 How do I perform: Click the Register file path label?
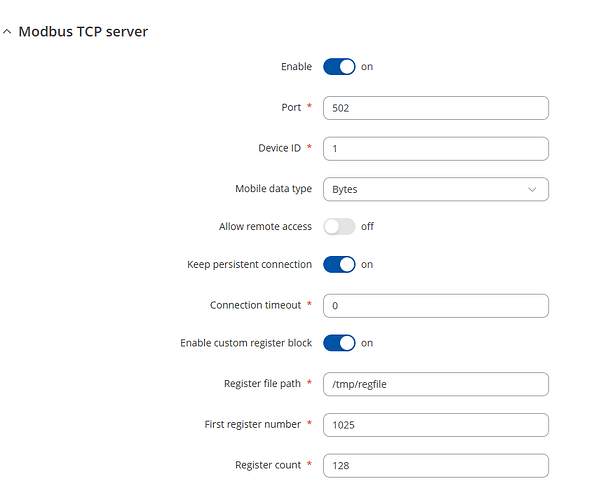coord(262,384)
